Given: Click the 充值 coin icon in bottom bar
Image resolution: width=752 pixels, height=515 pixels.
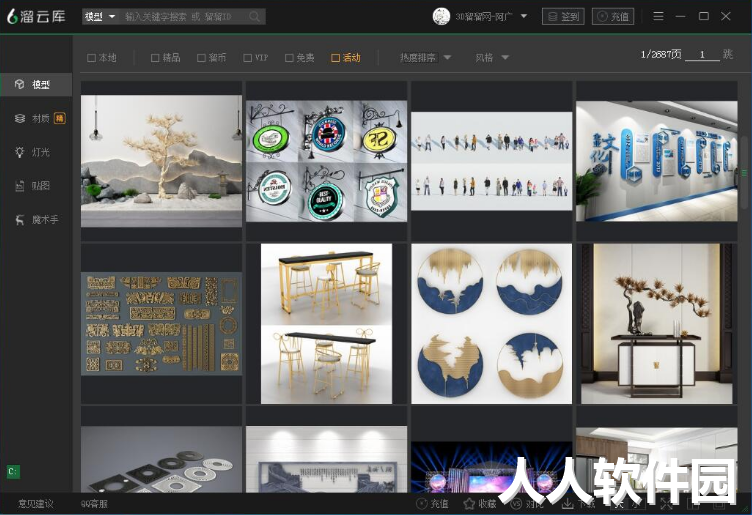Looking at the screenshot, I should (421, 503).
